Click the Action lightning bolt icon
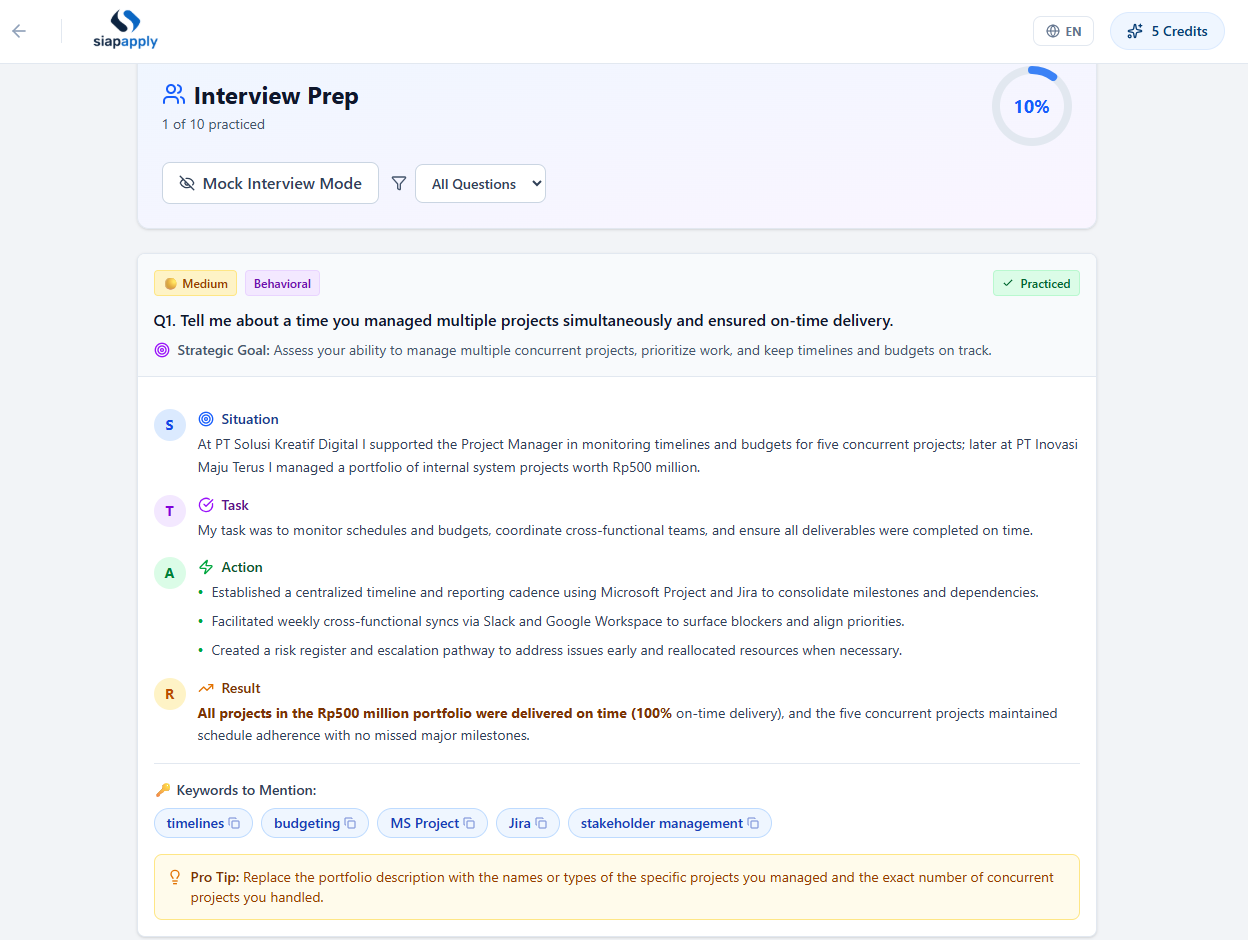The height and width of the screenshot is (940, 1248). coord(206,567)
